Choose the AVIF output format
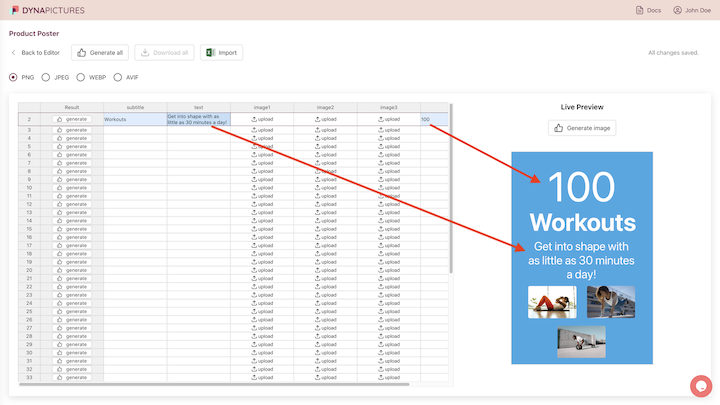Viewport: 720px width, 405px height. point(118,77)
